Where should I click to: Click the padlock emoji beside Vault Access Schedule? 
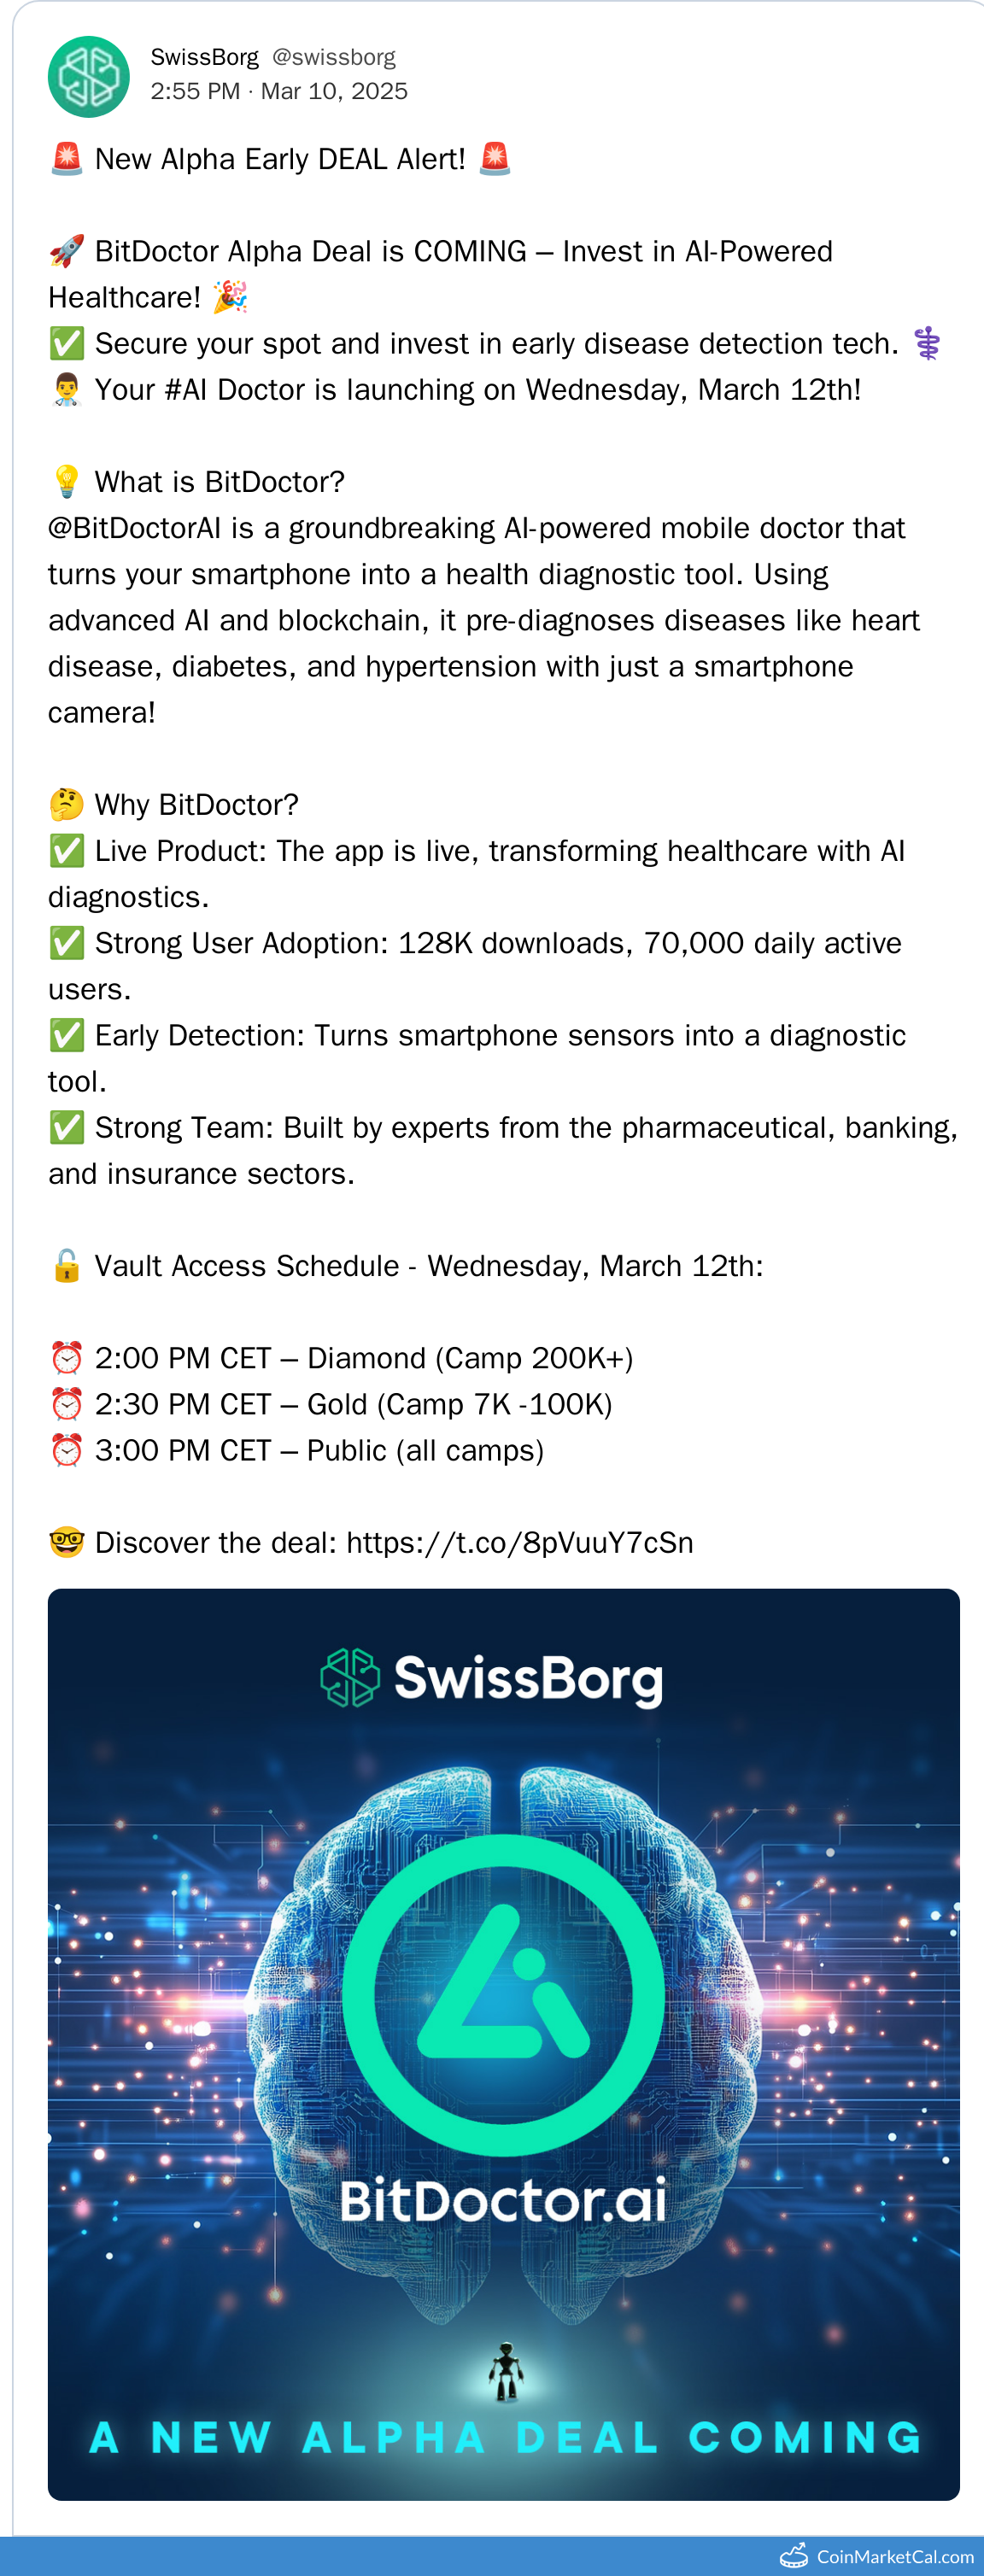(x=67, y=1266)
